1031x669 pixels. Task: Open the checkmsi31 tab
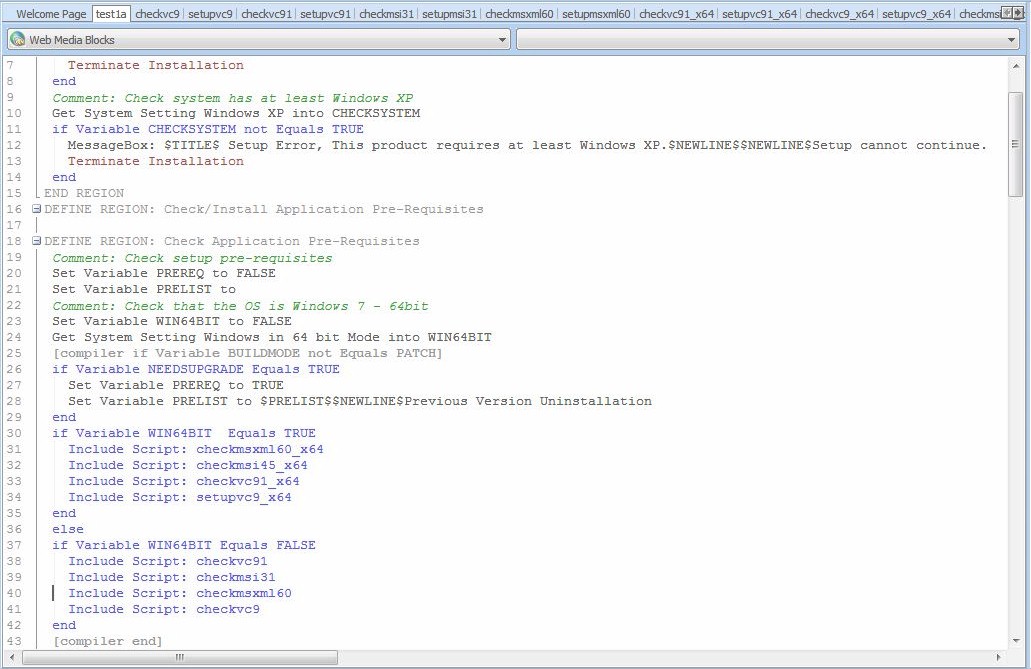point(387,14)
